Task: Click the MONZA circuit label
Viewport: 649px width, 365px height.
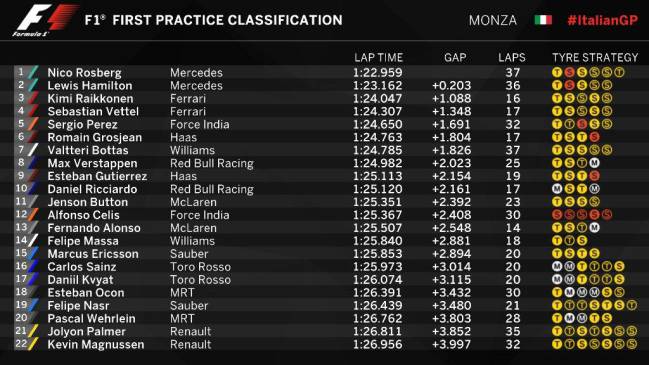Action: coord(493,20)
